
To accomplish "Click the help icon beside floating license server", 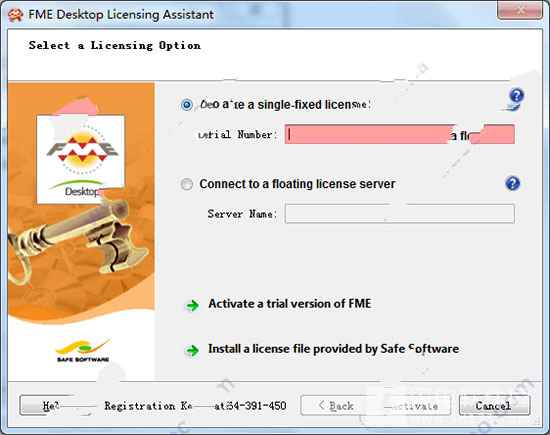I will tap(512, 183).
